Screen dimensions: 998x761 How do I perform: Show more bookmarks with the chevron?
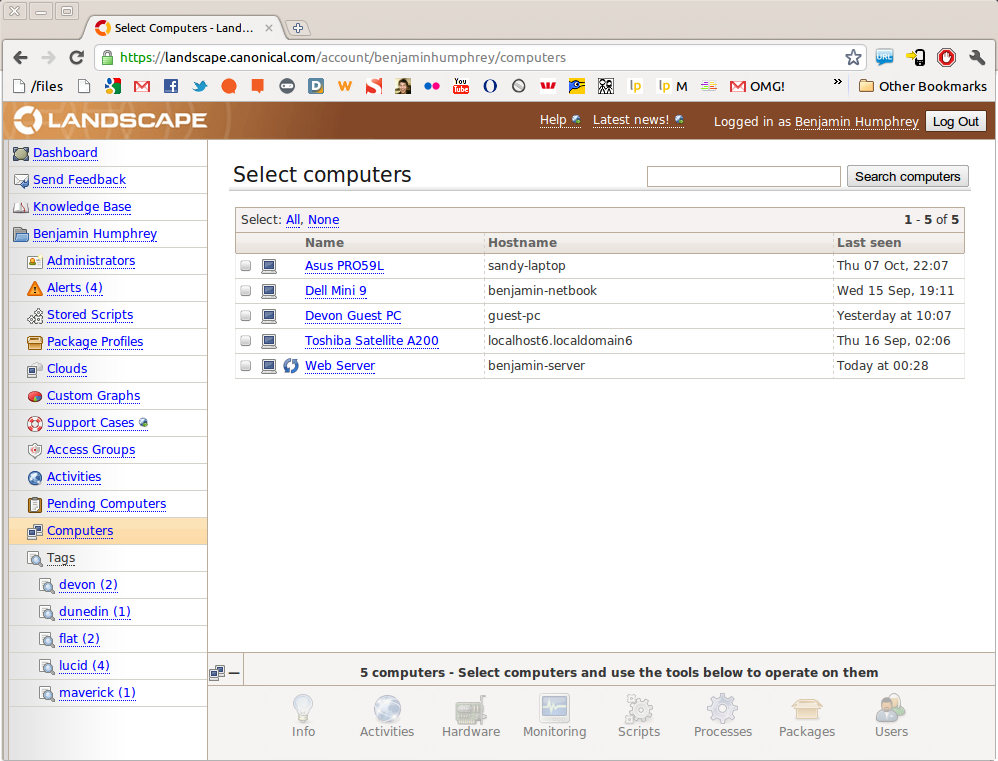pos(838,82)
